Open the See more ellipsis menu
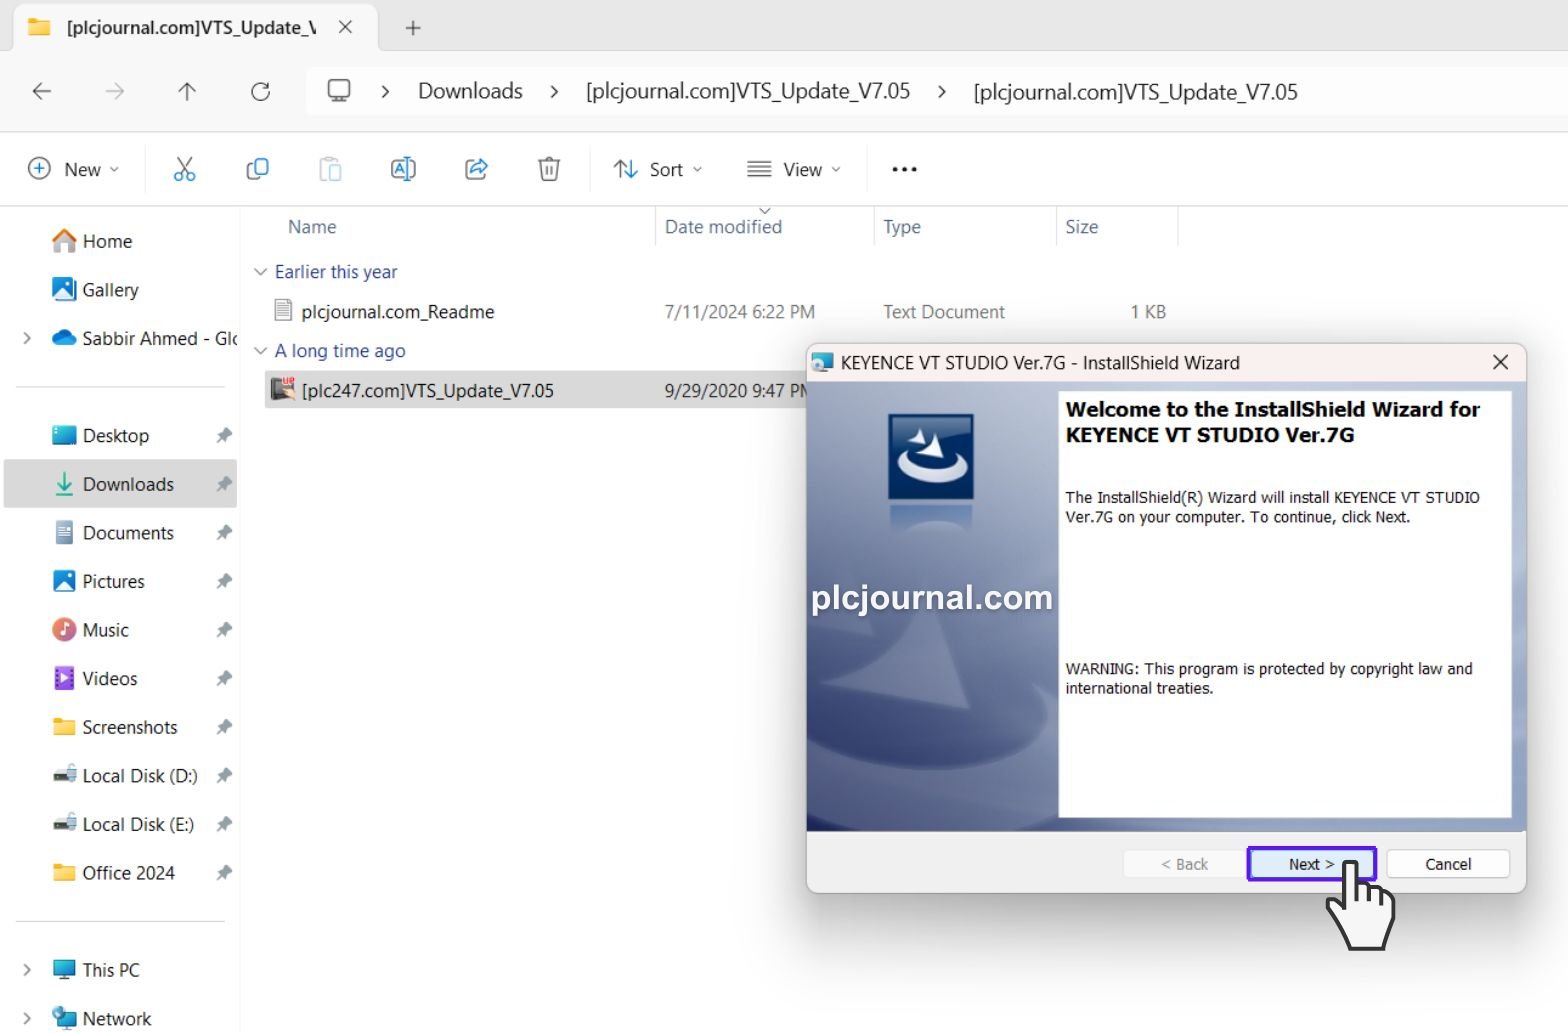 tap(904, 169)
